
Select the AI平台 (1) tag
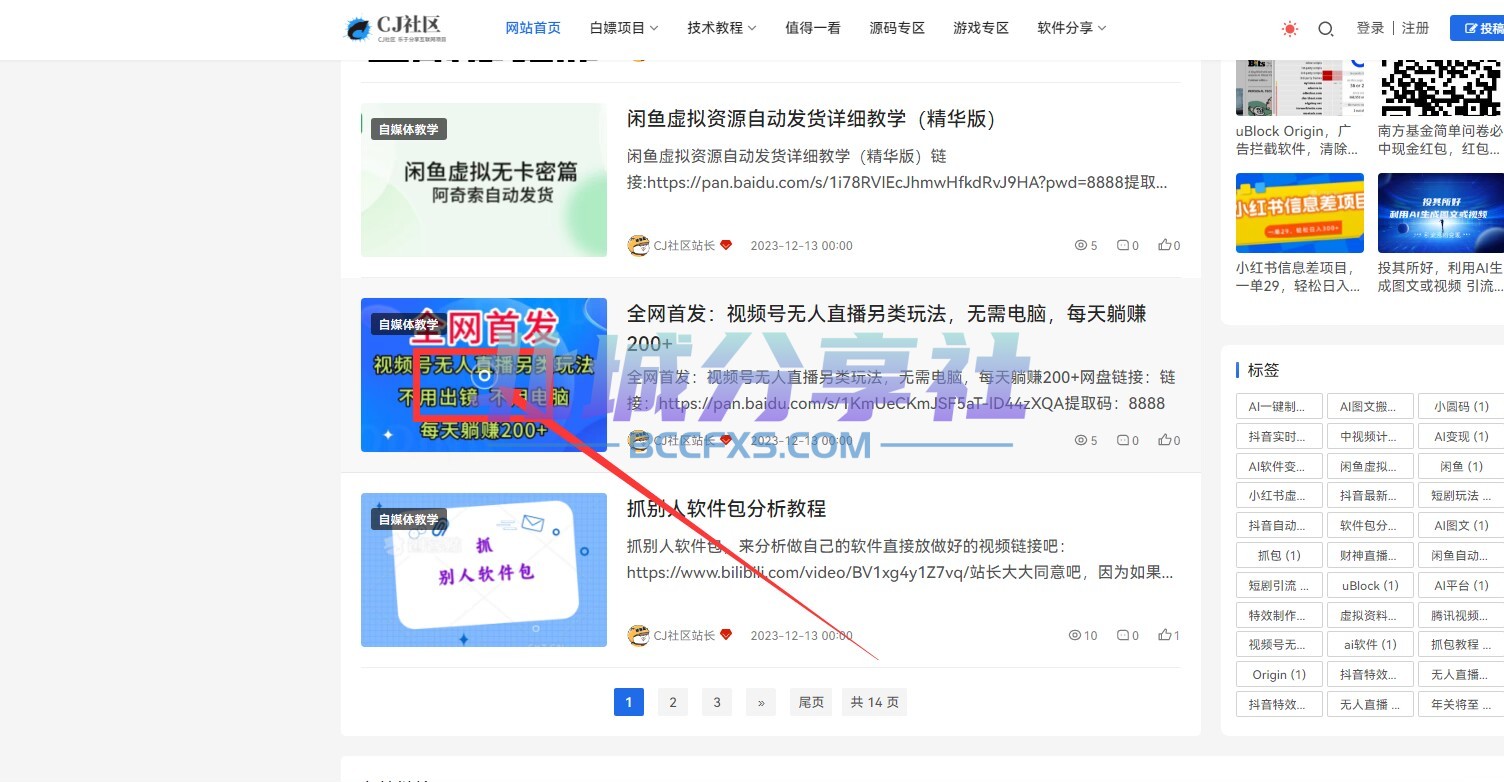pos(1461,585)
